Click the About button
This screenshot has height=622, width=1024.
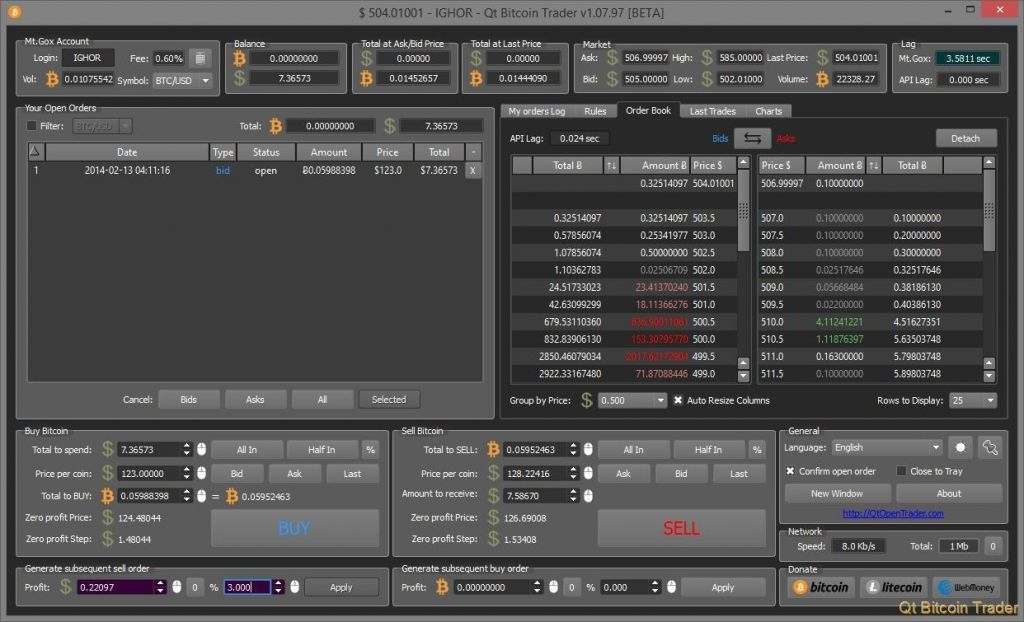pyautogui.click(x=949, y=493)
